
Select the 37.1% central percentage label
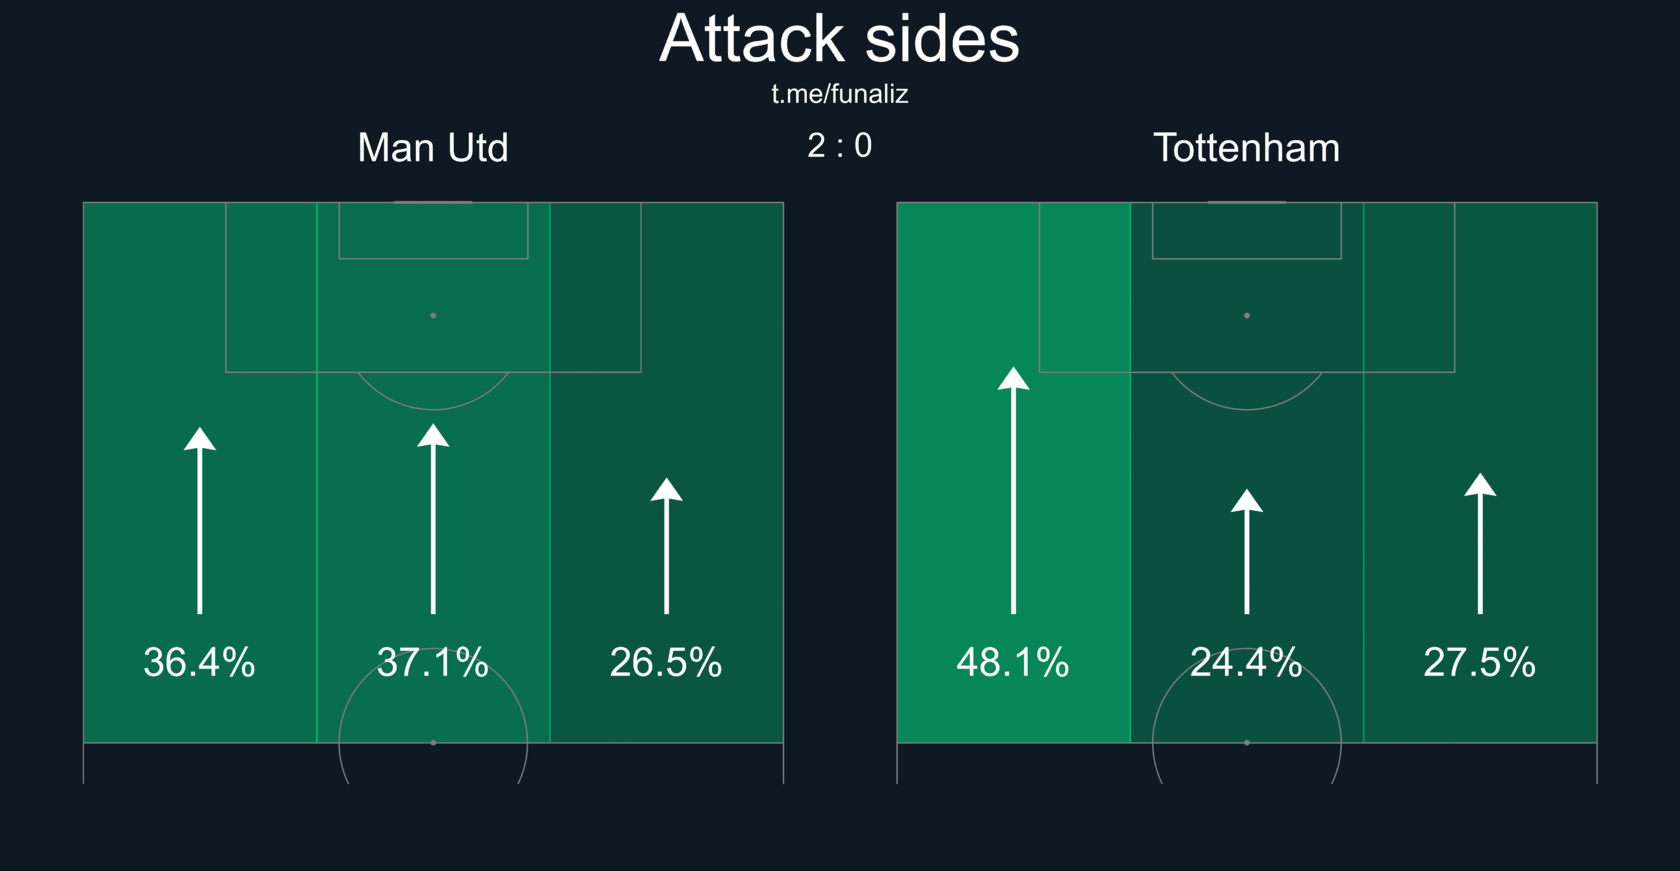pyautogui.click(x=433, y=662)
